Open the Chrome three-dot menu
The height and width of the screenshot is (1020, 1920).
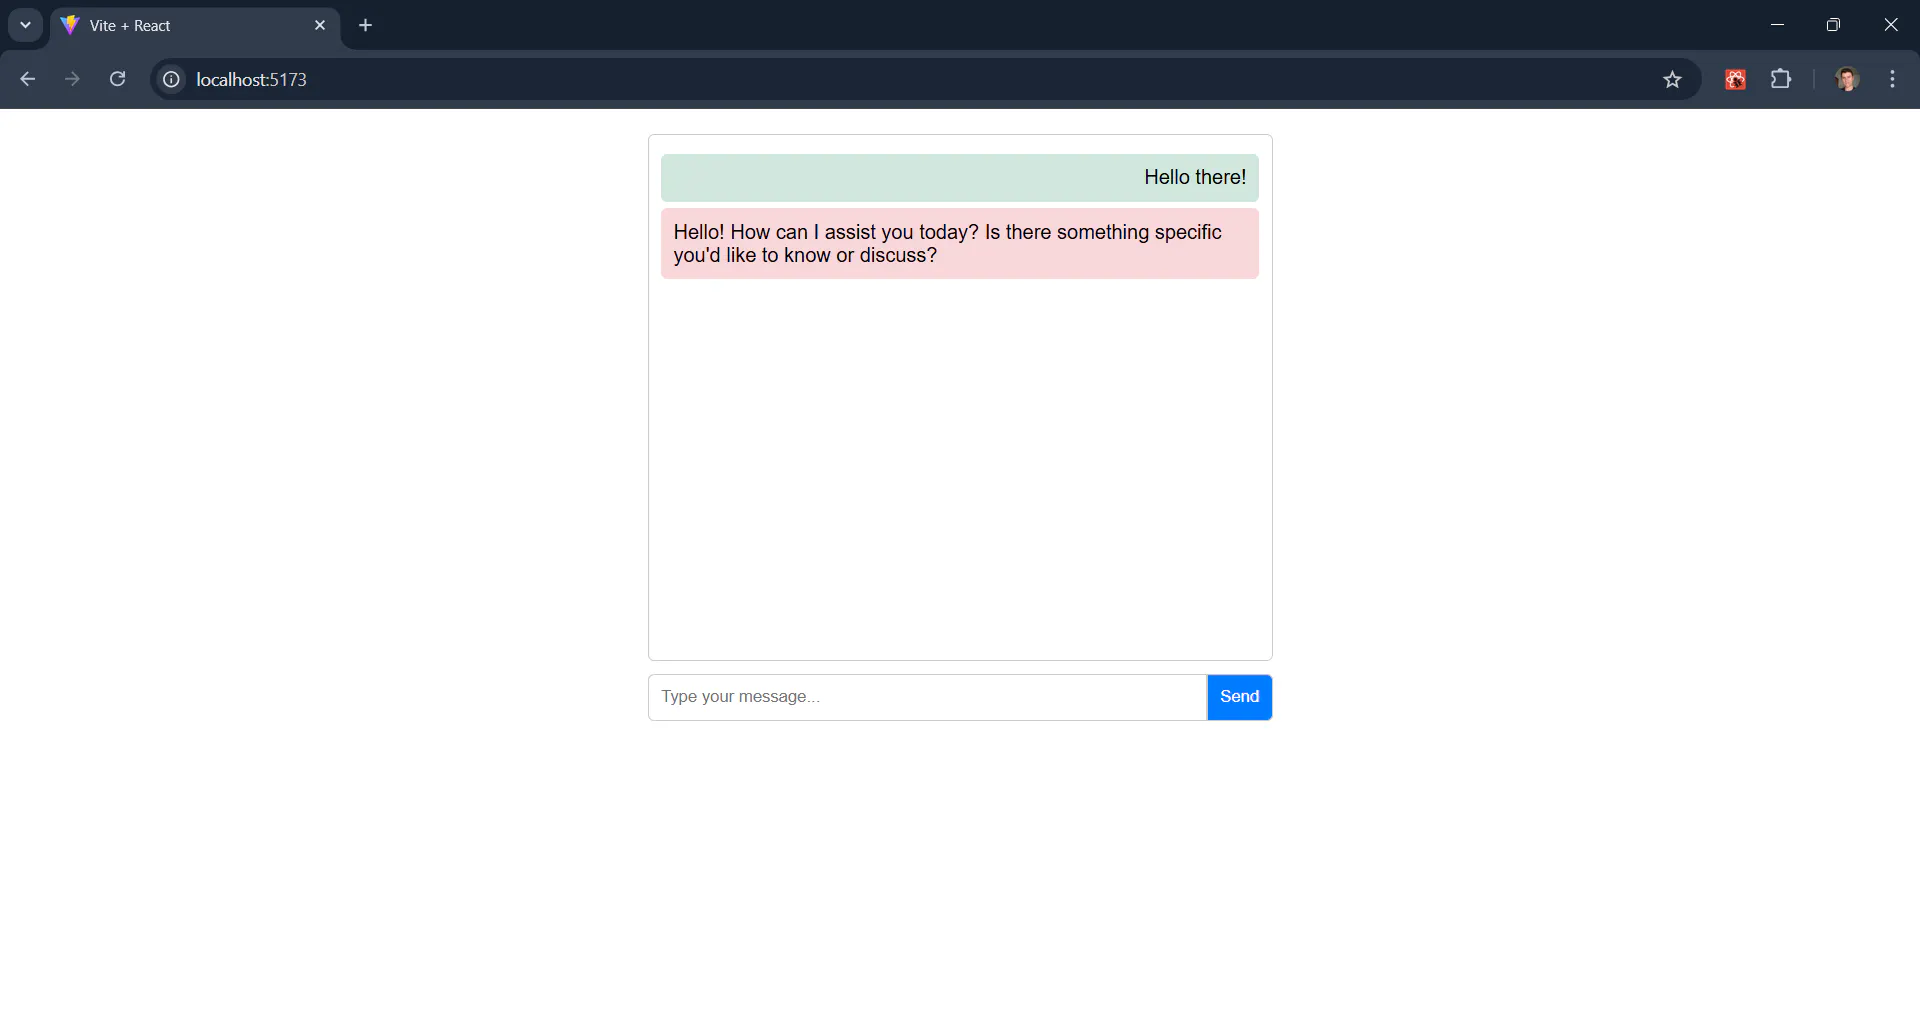(1892, 79)
